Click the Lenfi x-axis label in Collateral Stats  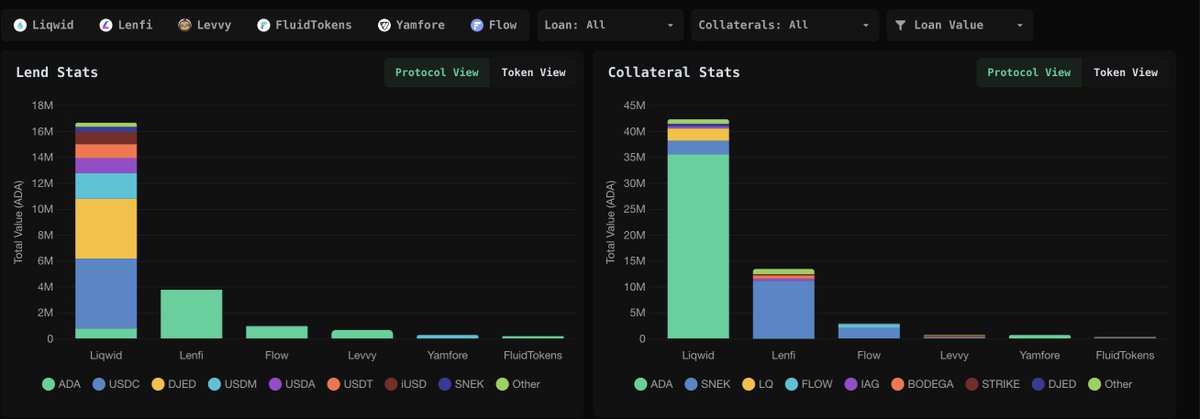click(783, 355)
